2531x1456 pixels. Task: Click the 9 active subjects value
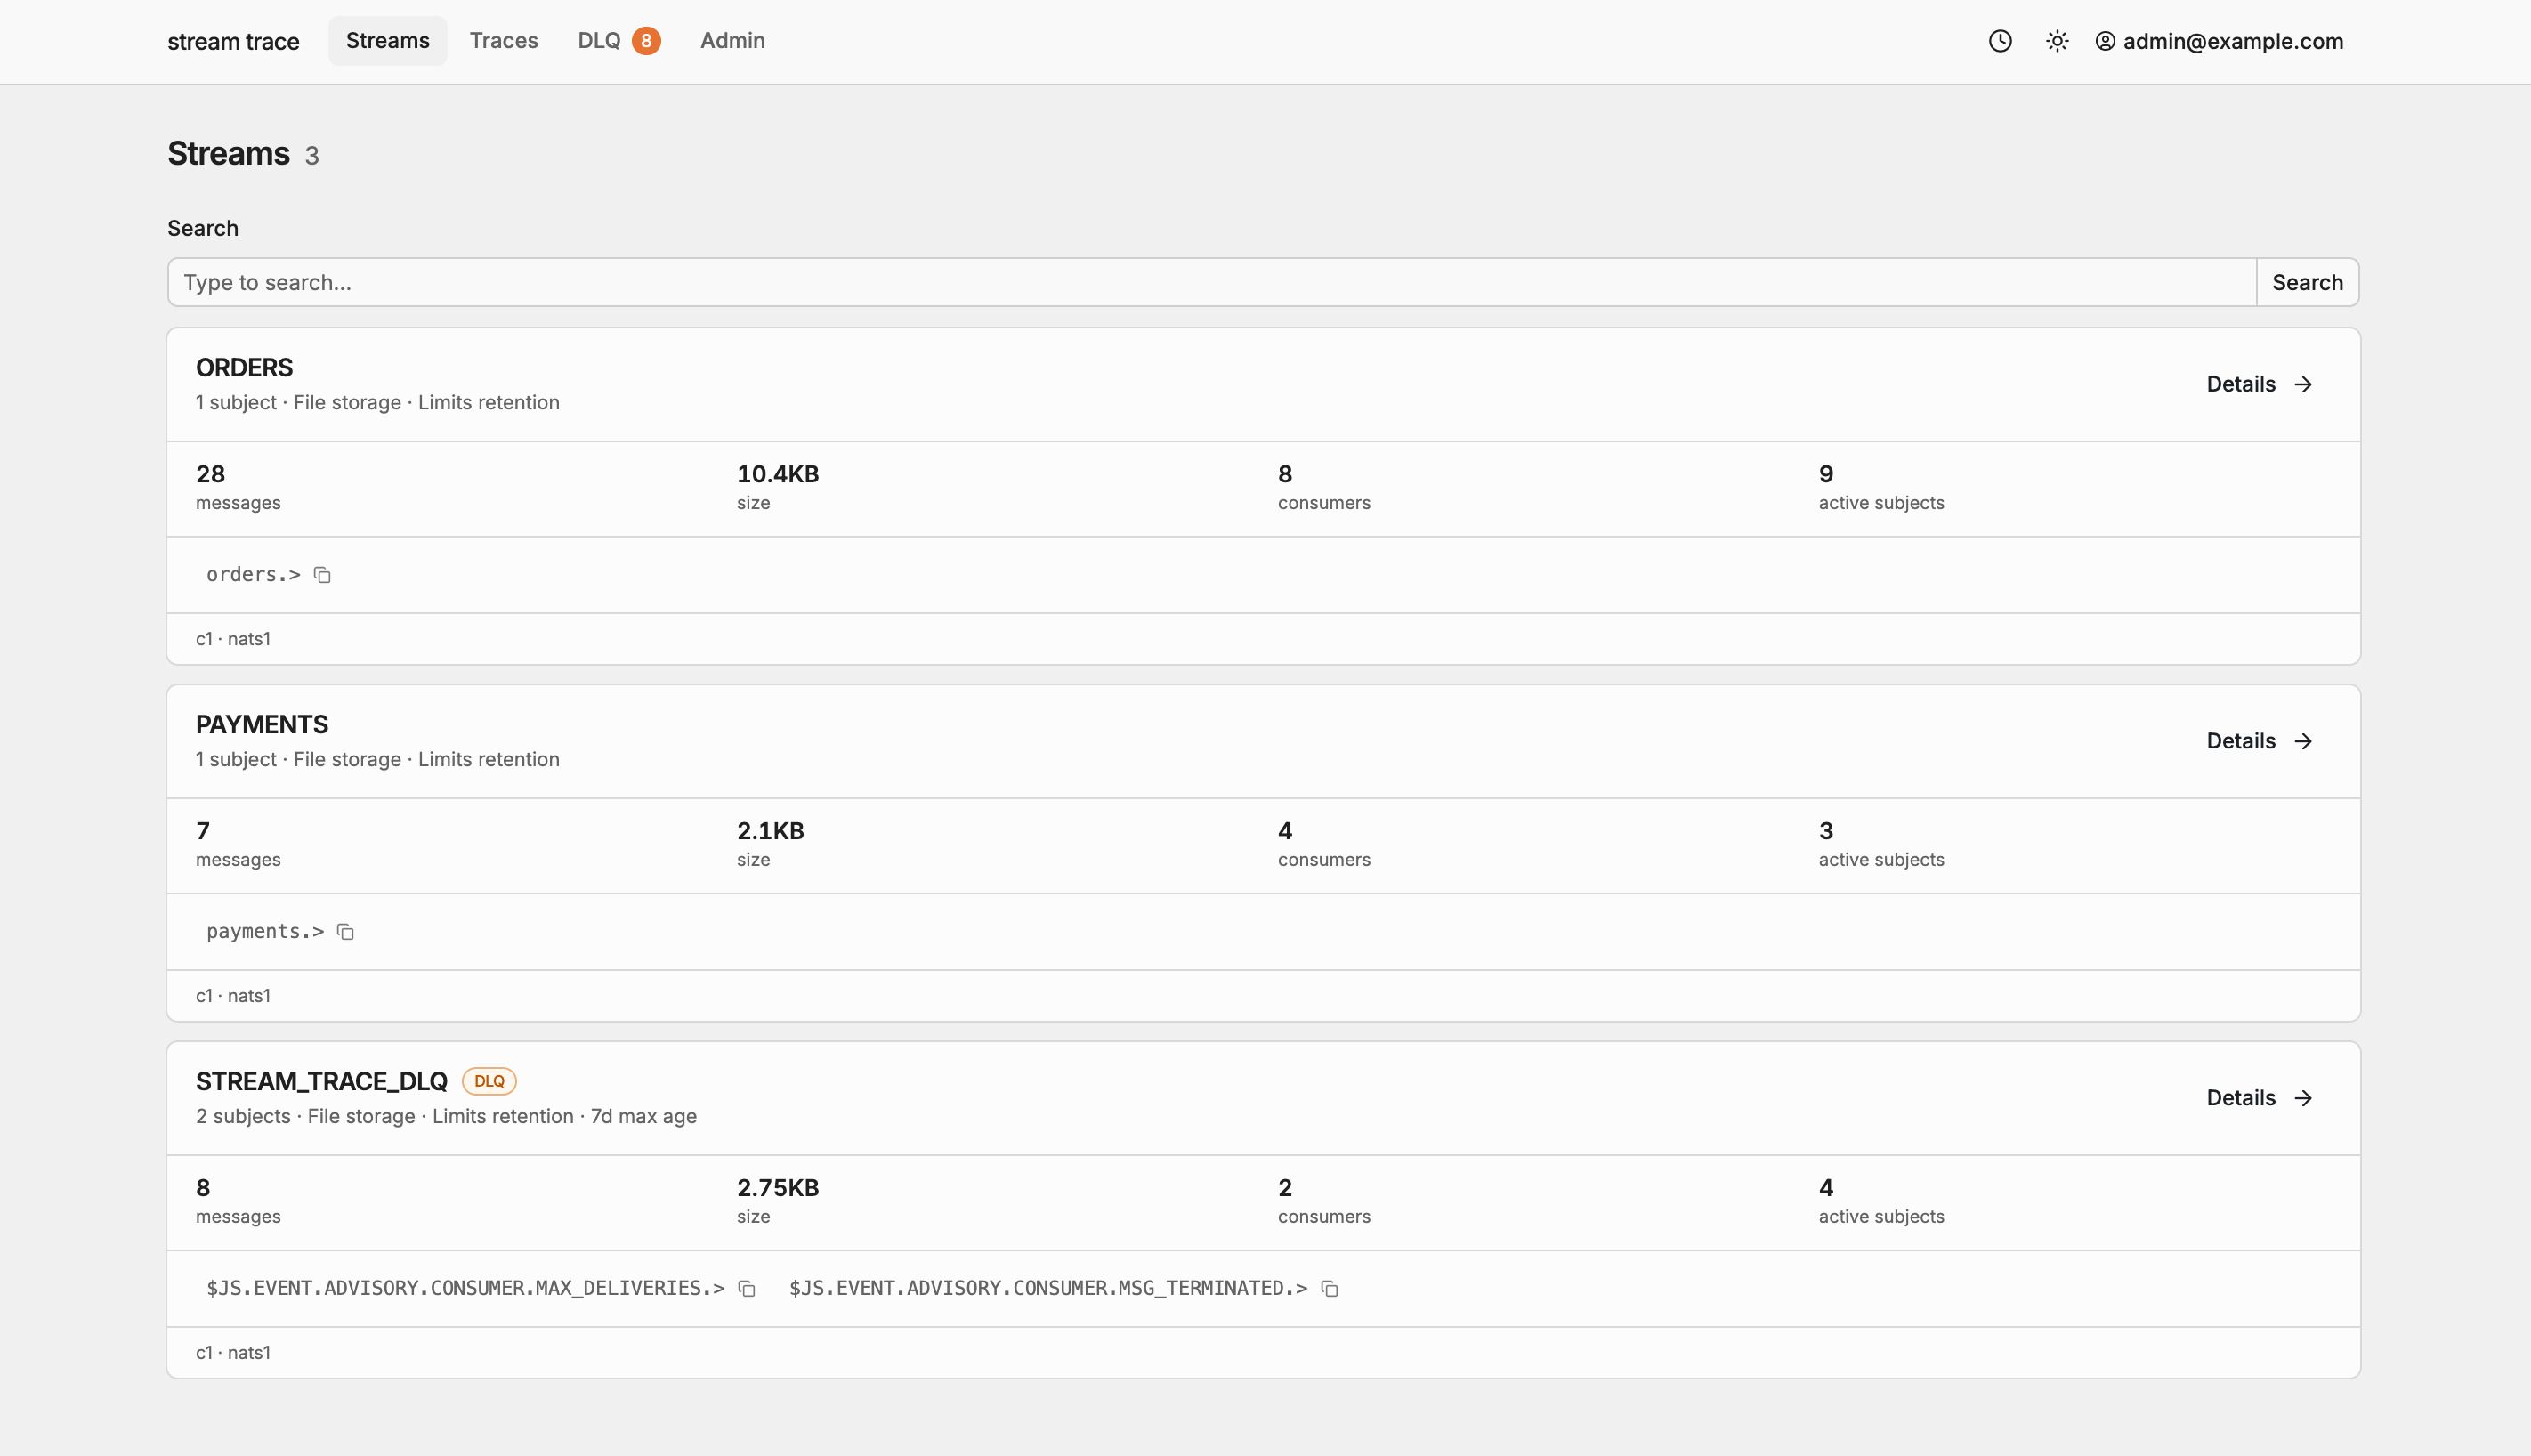click(1826, 474)
